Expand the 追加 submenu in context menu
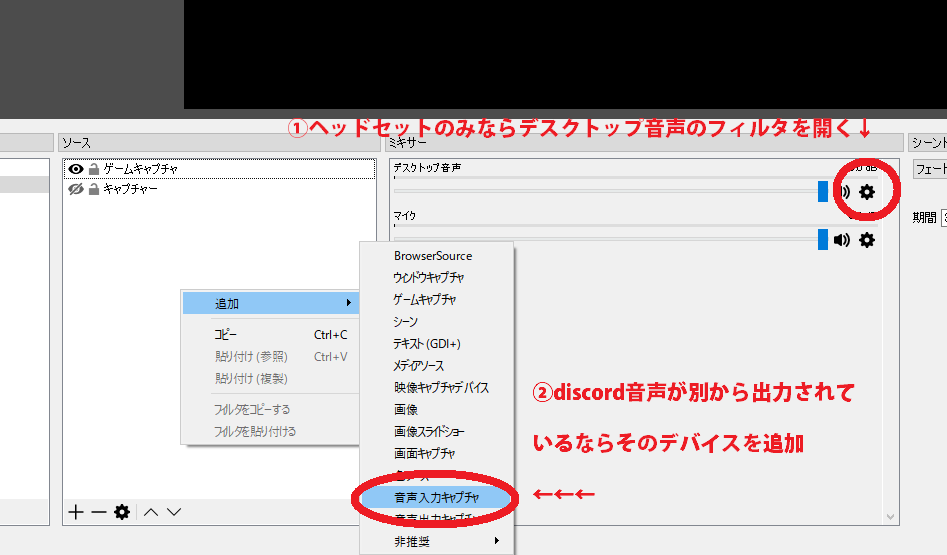The width and height of the screenshot is (947, 555). click(x=269, y=303)
